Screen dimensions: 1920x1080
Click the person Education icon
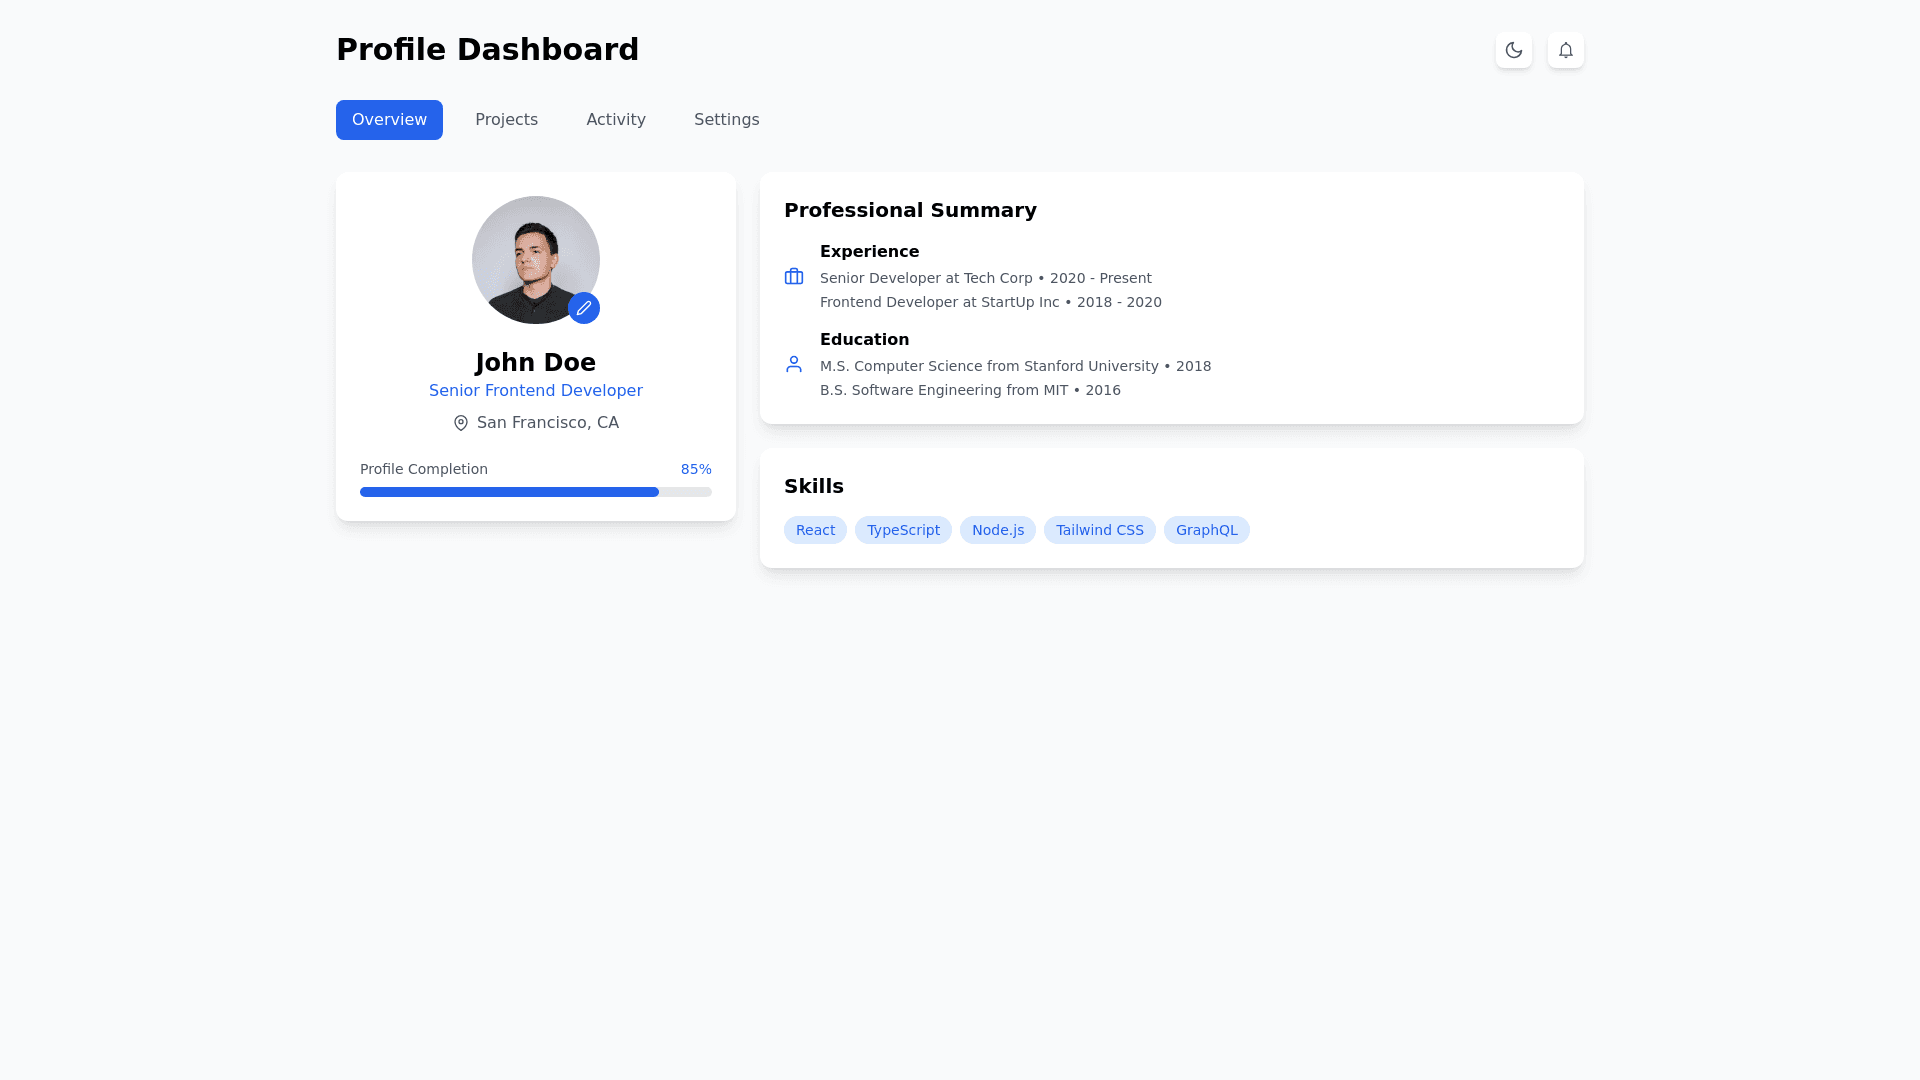click(x=794, y=365)
